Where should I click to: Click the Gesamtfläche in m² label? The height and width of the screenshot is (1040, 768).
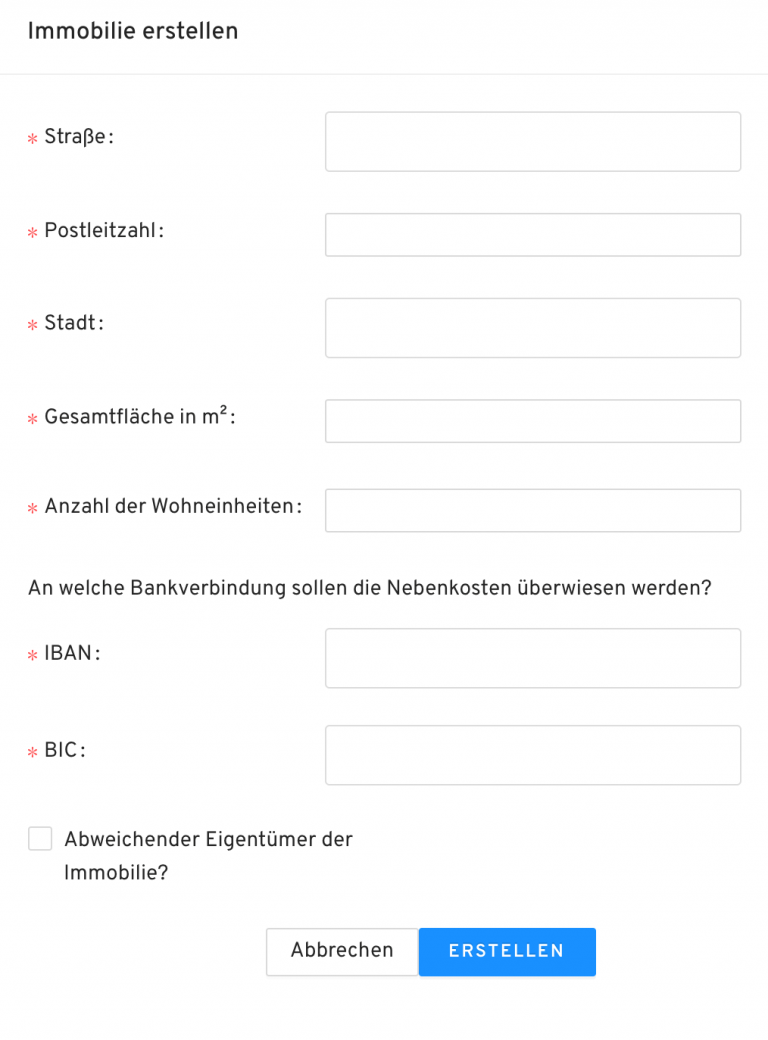(x=139, y=417)
